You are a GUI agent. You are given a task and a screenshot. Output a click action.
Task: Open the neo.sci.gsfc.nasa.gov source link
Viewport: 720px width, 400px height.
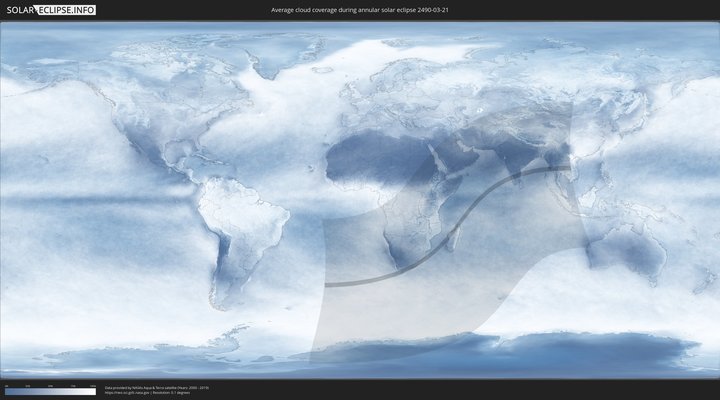(x=130, y=392)
